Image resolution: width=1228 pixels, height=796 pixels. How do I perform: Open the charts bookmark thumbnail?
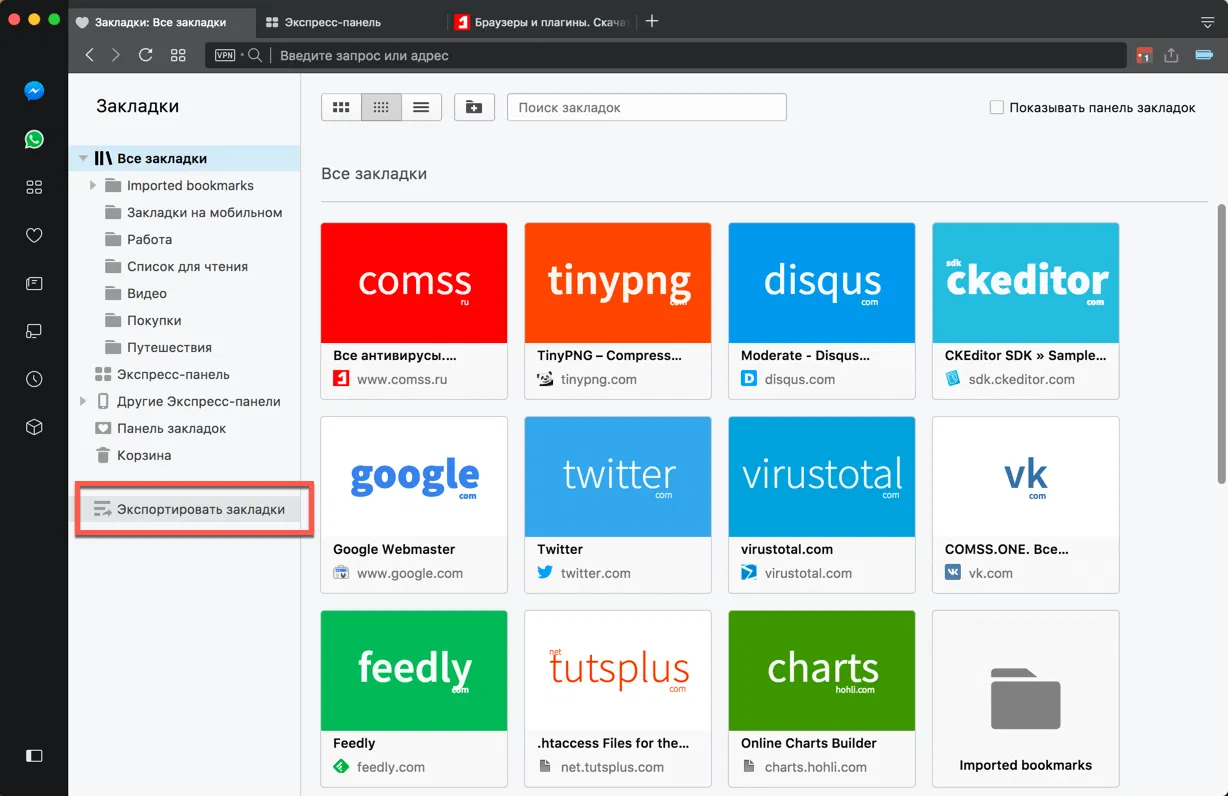coord(822,671)
